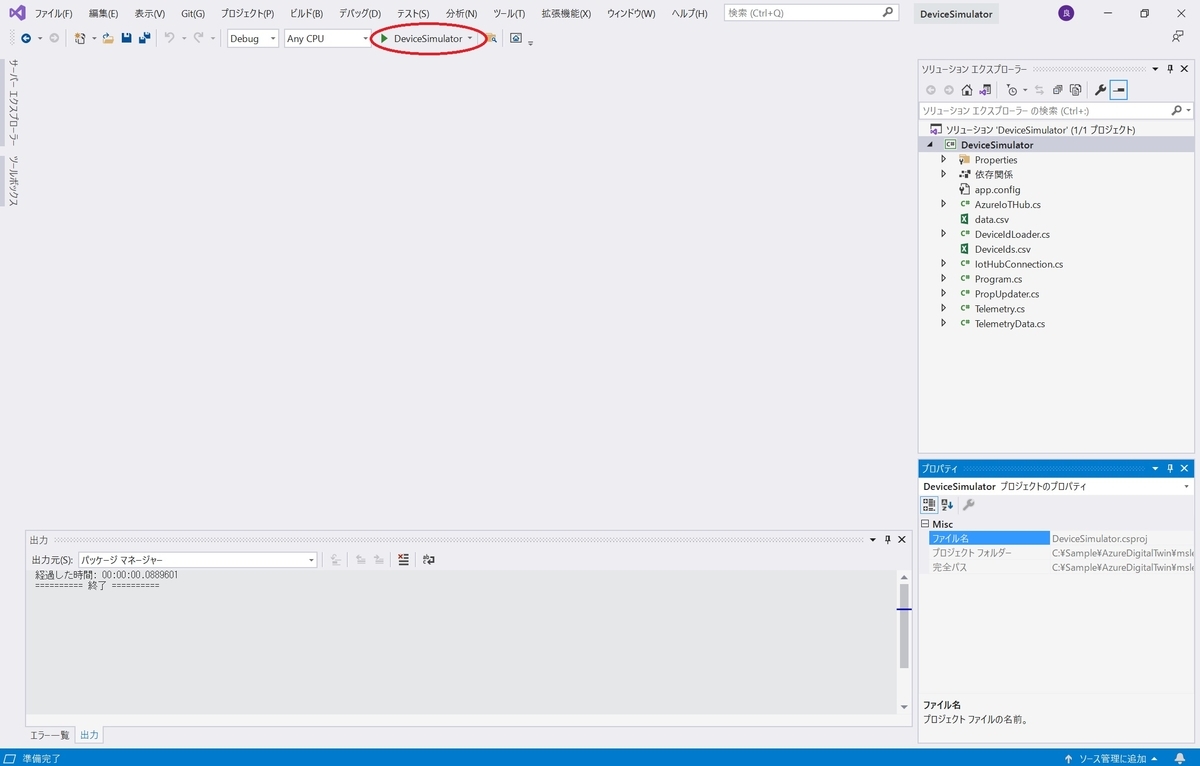Click the property pages wrench in Properties panel

click(x=969, y=505)
